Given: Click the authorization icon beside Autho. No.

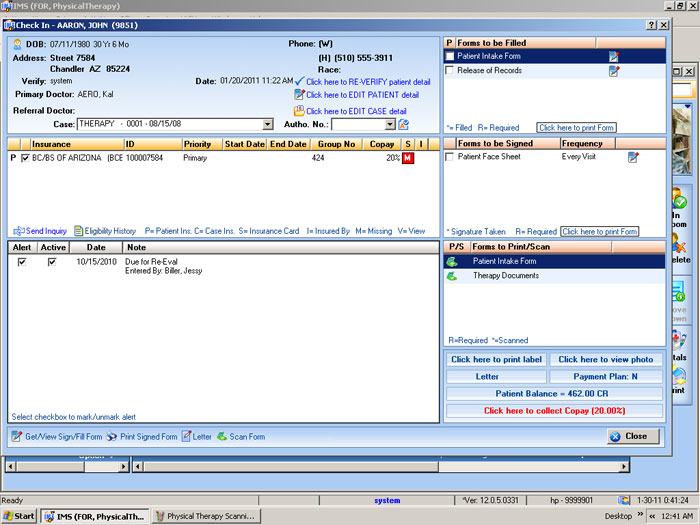Looking at the screenshot, I should pos(404,124).
